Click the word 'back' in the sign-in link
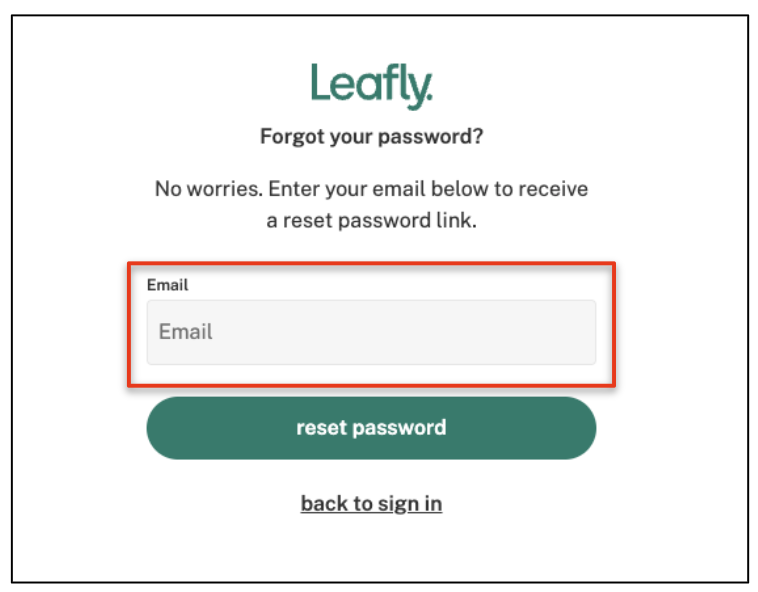The height and width of the screenshot is (592, 758). tap(322, 503)
